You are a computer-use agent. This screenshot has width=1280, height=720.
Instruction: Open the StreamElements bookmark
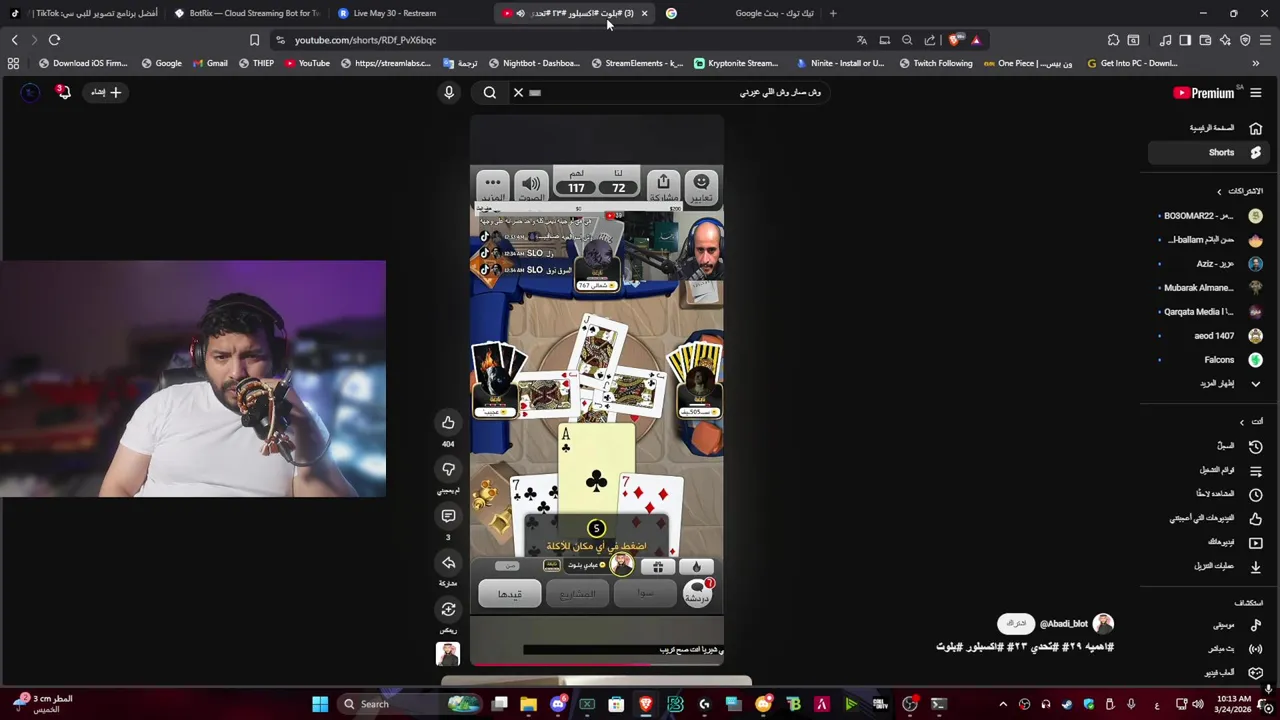pos(636,63)
